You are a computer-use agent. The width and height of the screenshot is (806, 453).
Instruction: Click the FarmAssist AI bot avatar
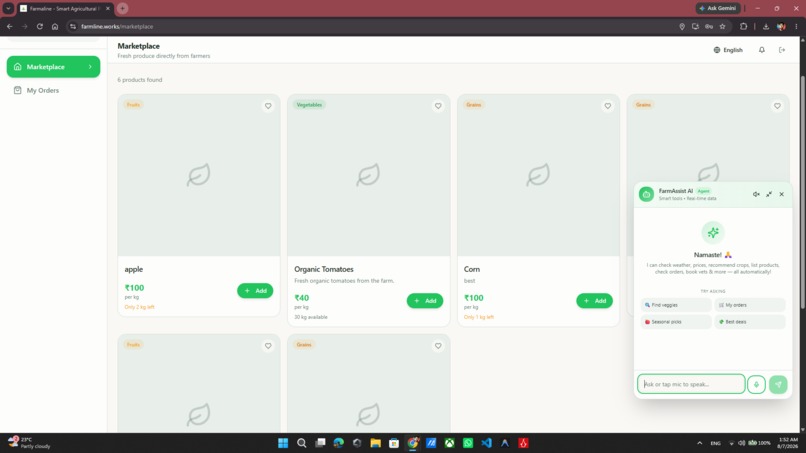point(647,194)
